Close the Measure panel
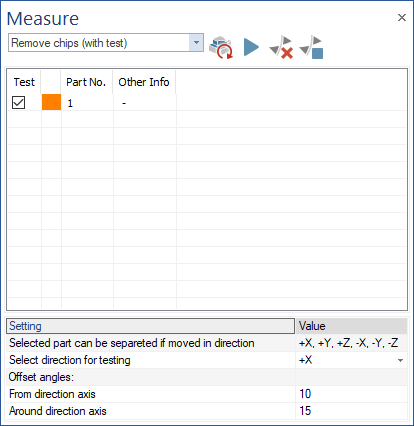Viewport: 414px width, 426px height. point(402,18)
